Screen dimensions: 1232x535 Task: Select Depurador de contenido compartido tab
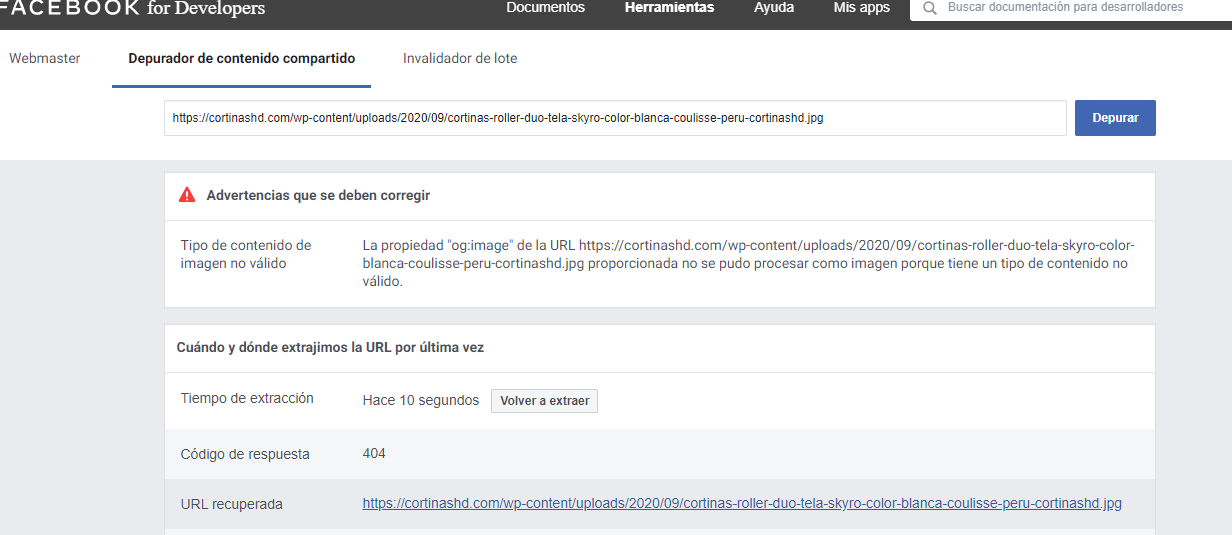point(241,58)
